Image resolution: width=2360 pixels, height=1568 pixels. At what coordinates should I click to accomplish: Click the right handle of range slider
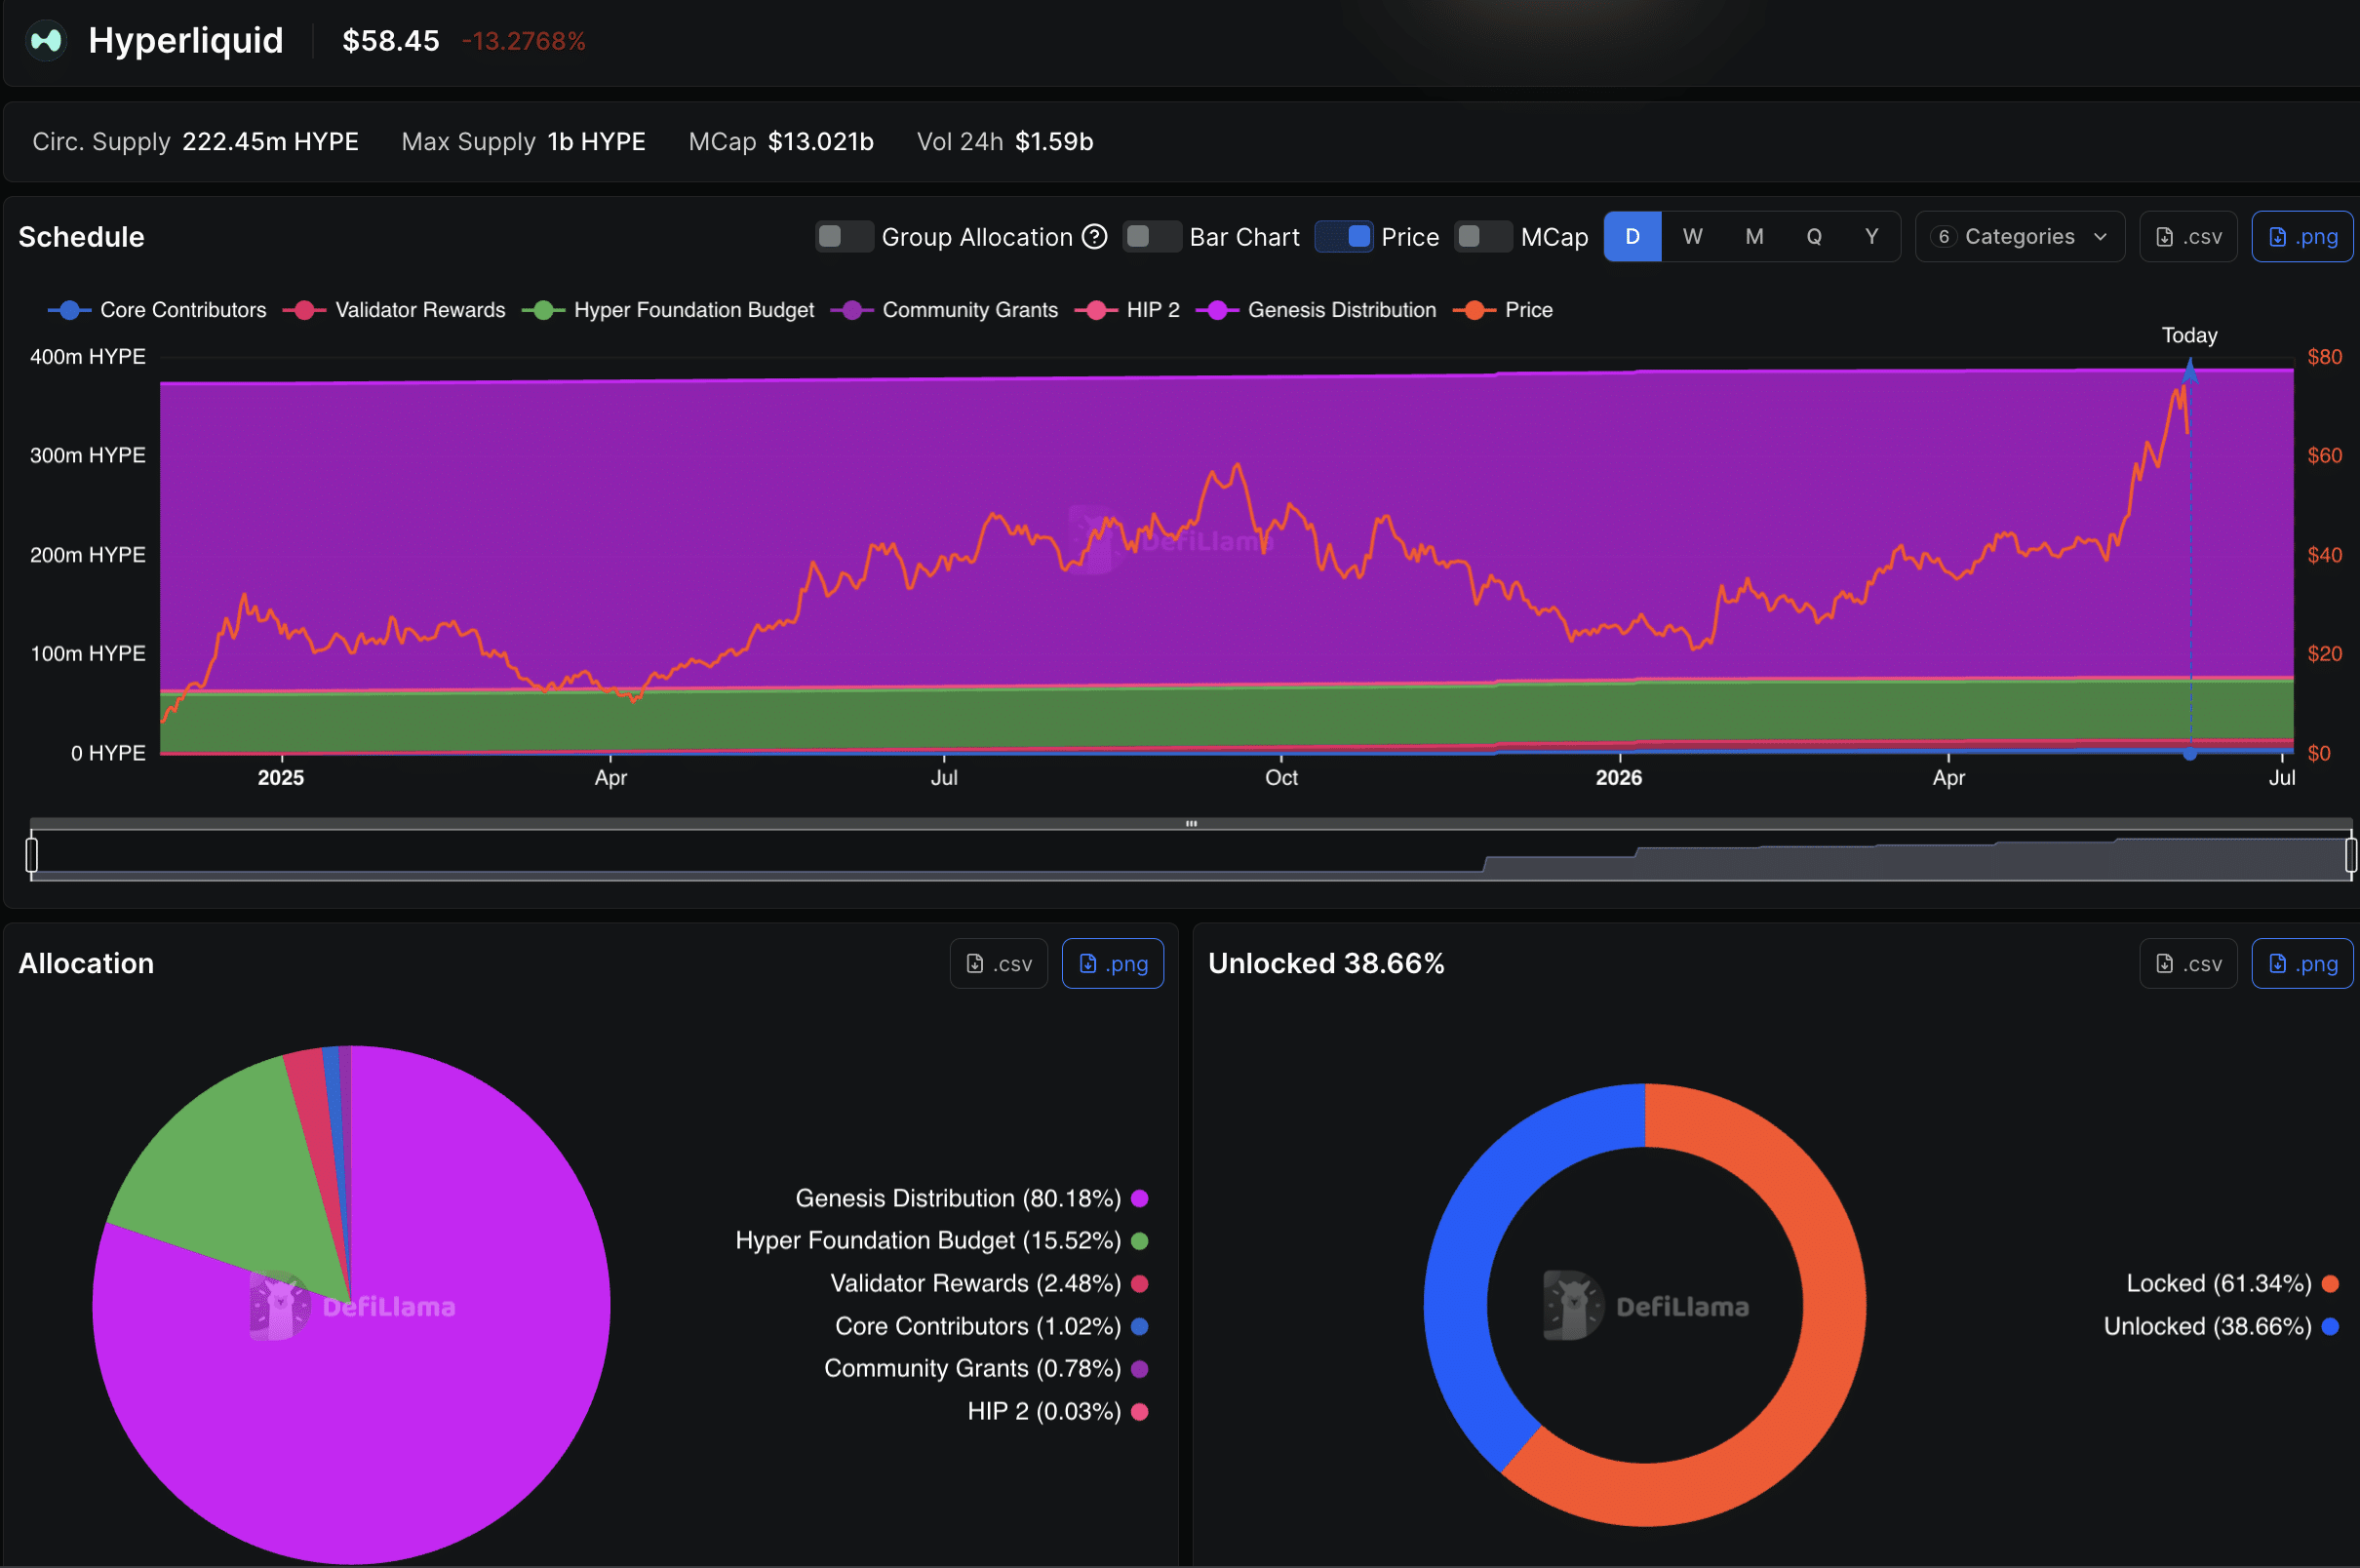tap(2350, 855)
